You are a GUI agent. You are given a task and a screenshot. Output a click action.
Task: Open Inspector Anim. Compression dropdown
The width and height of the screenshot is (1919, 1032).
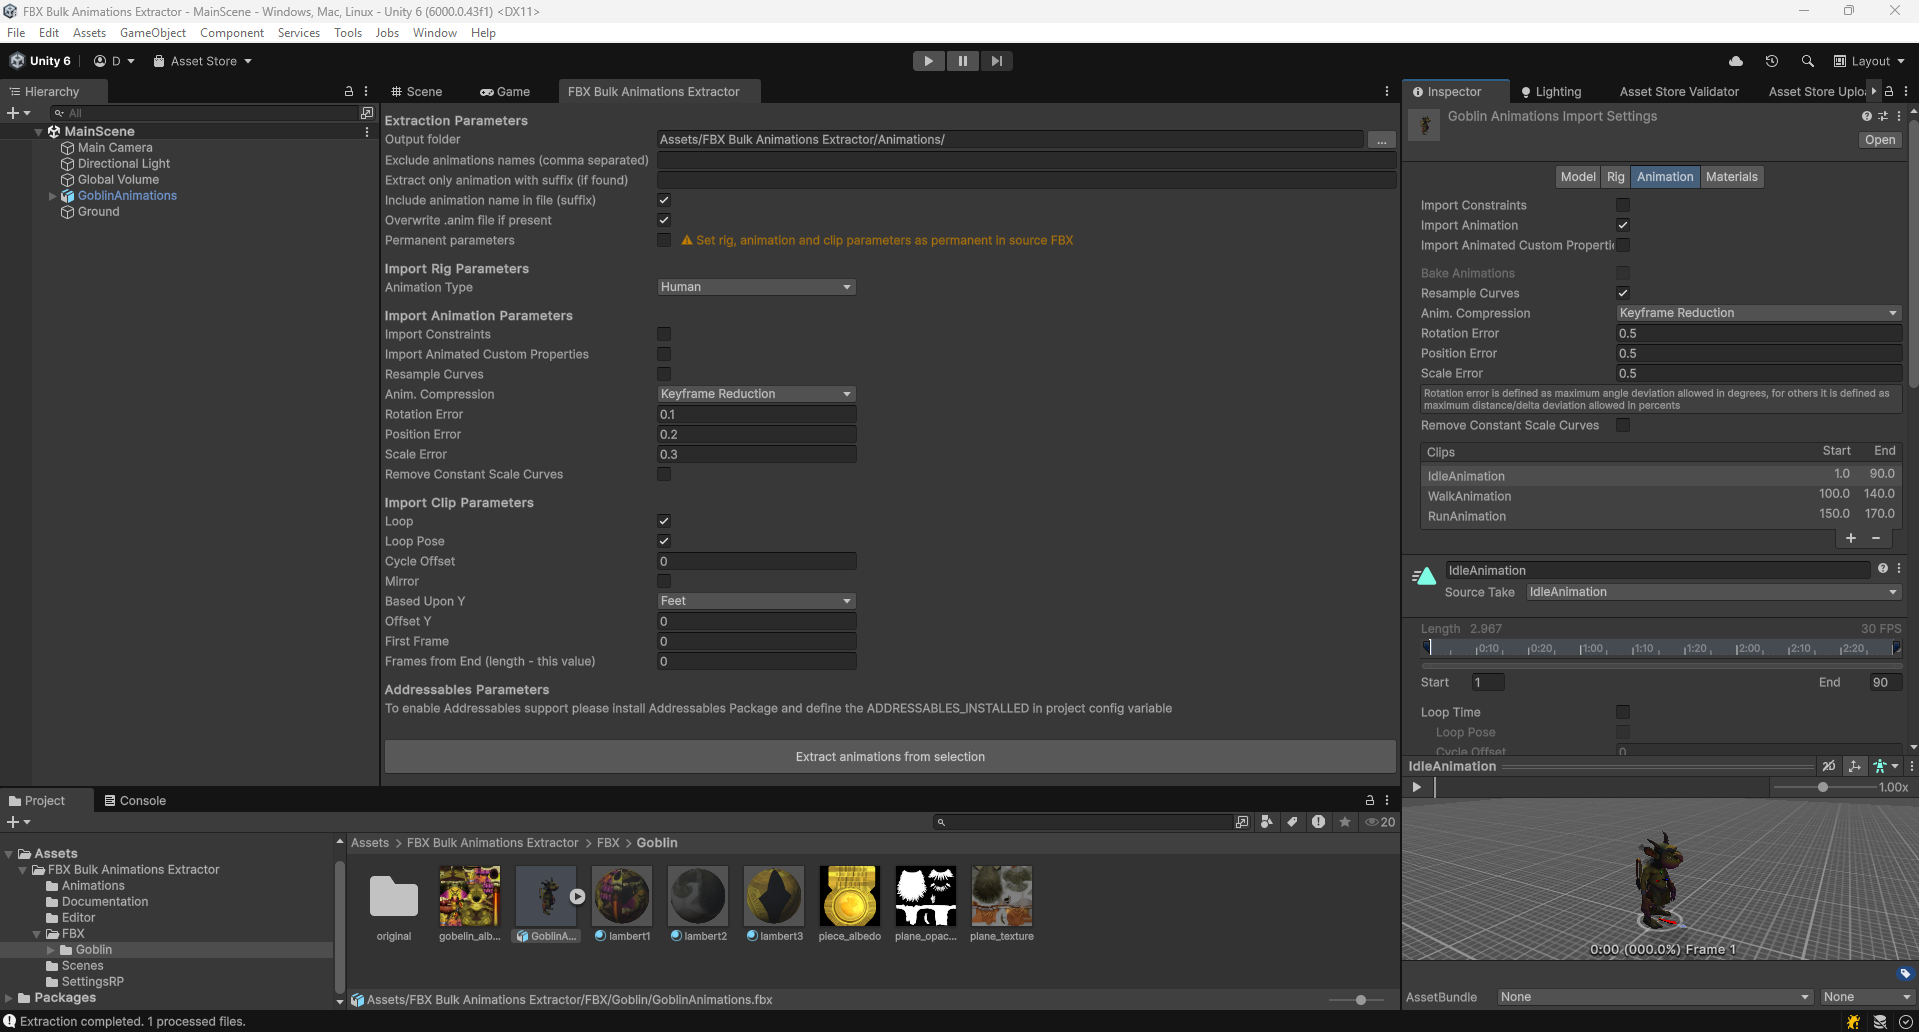(1758, 313)
